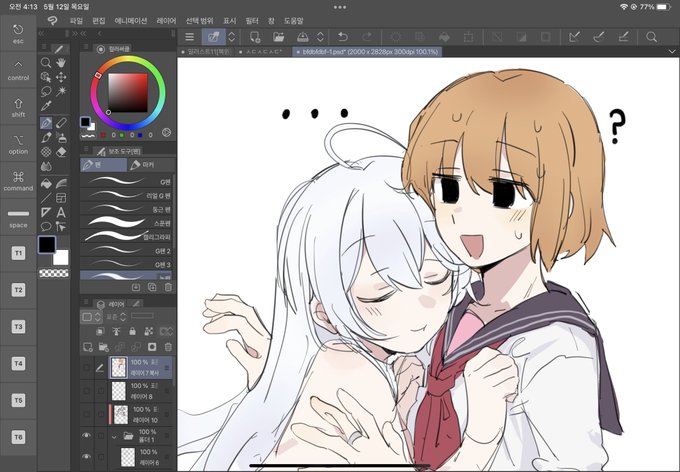Choose the 리얼 G 펜 sub tool
Viewport: 680px width, 472px height.
pyautogui.click(x=127, y=195)
